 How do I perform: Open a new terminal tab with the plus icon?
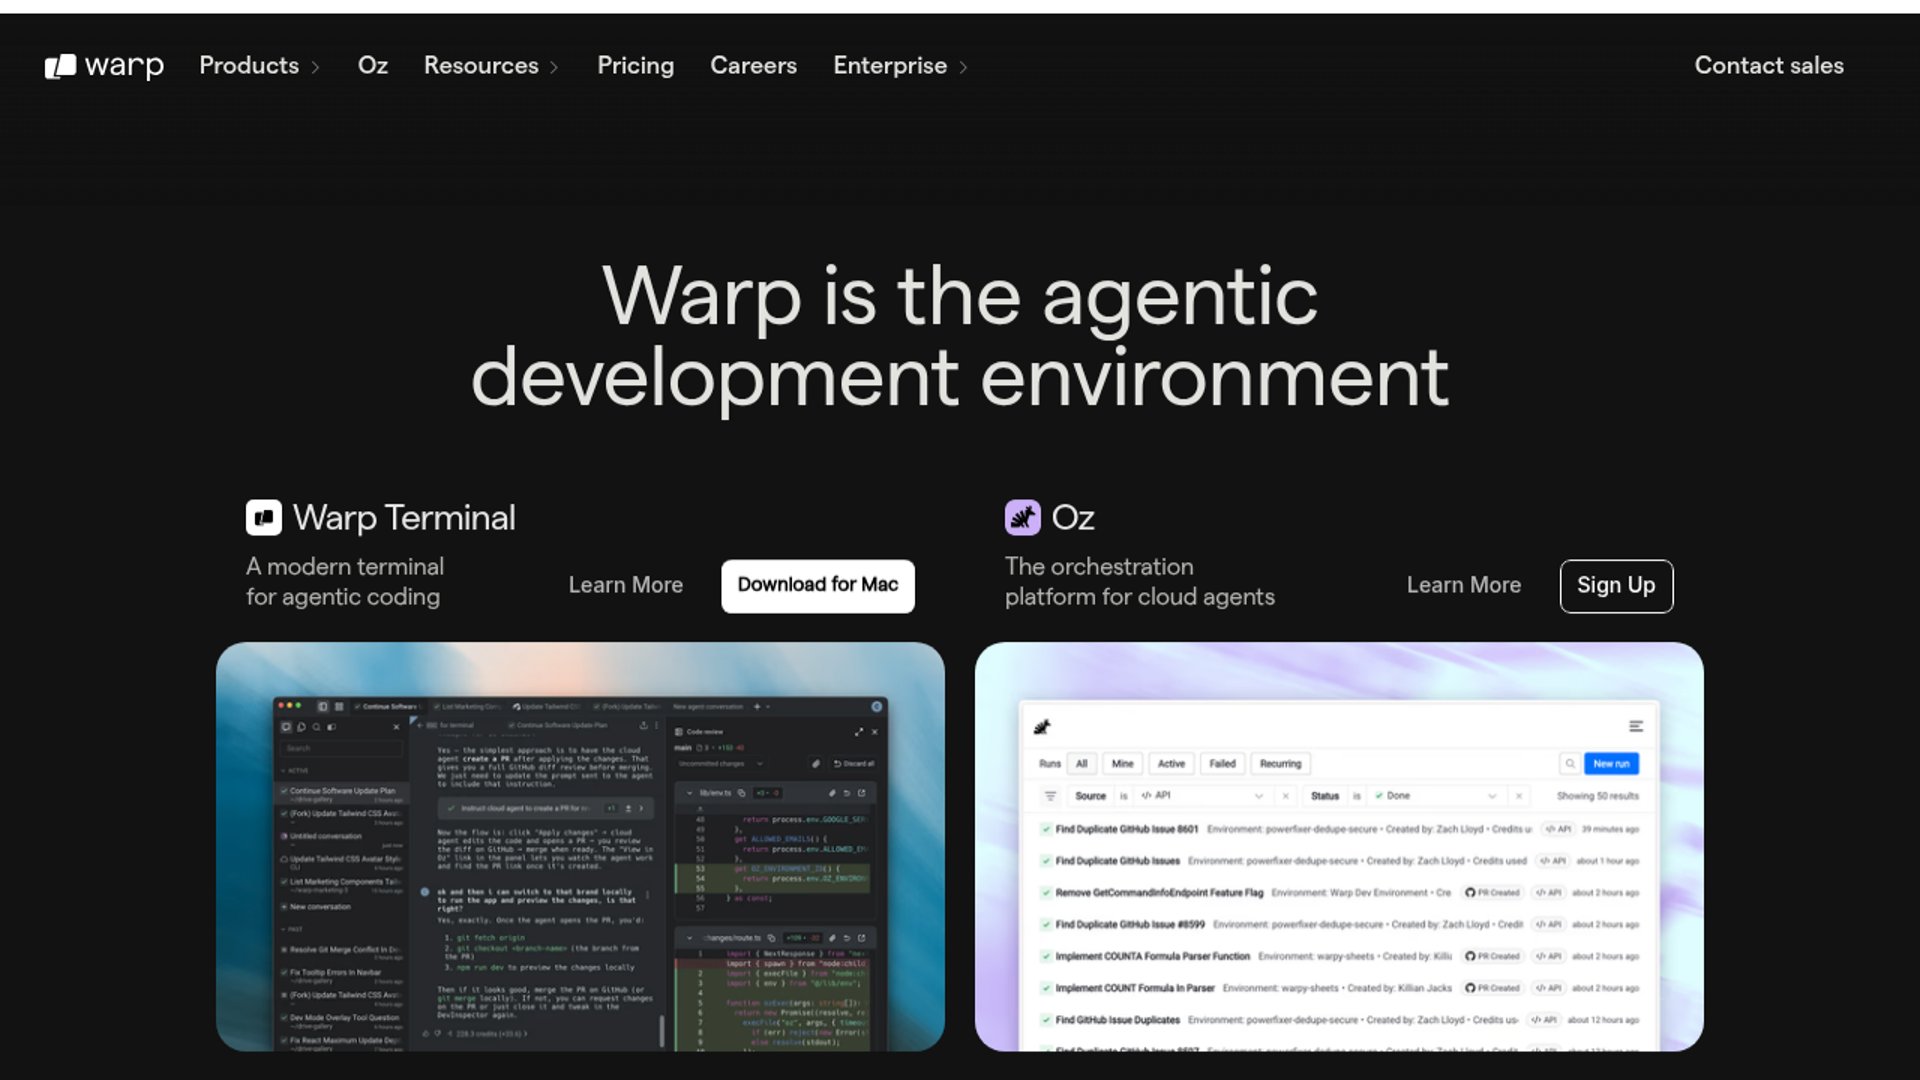pyautogui.click(x=757, y=707)
